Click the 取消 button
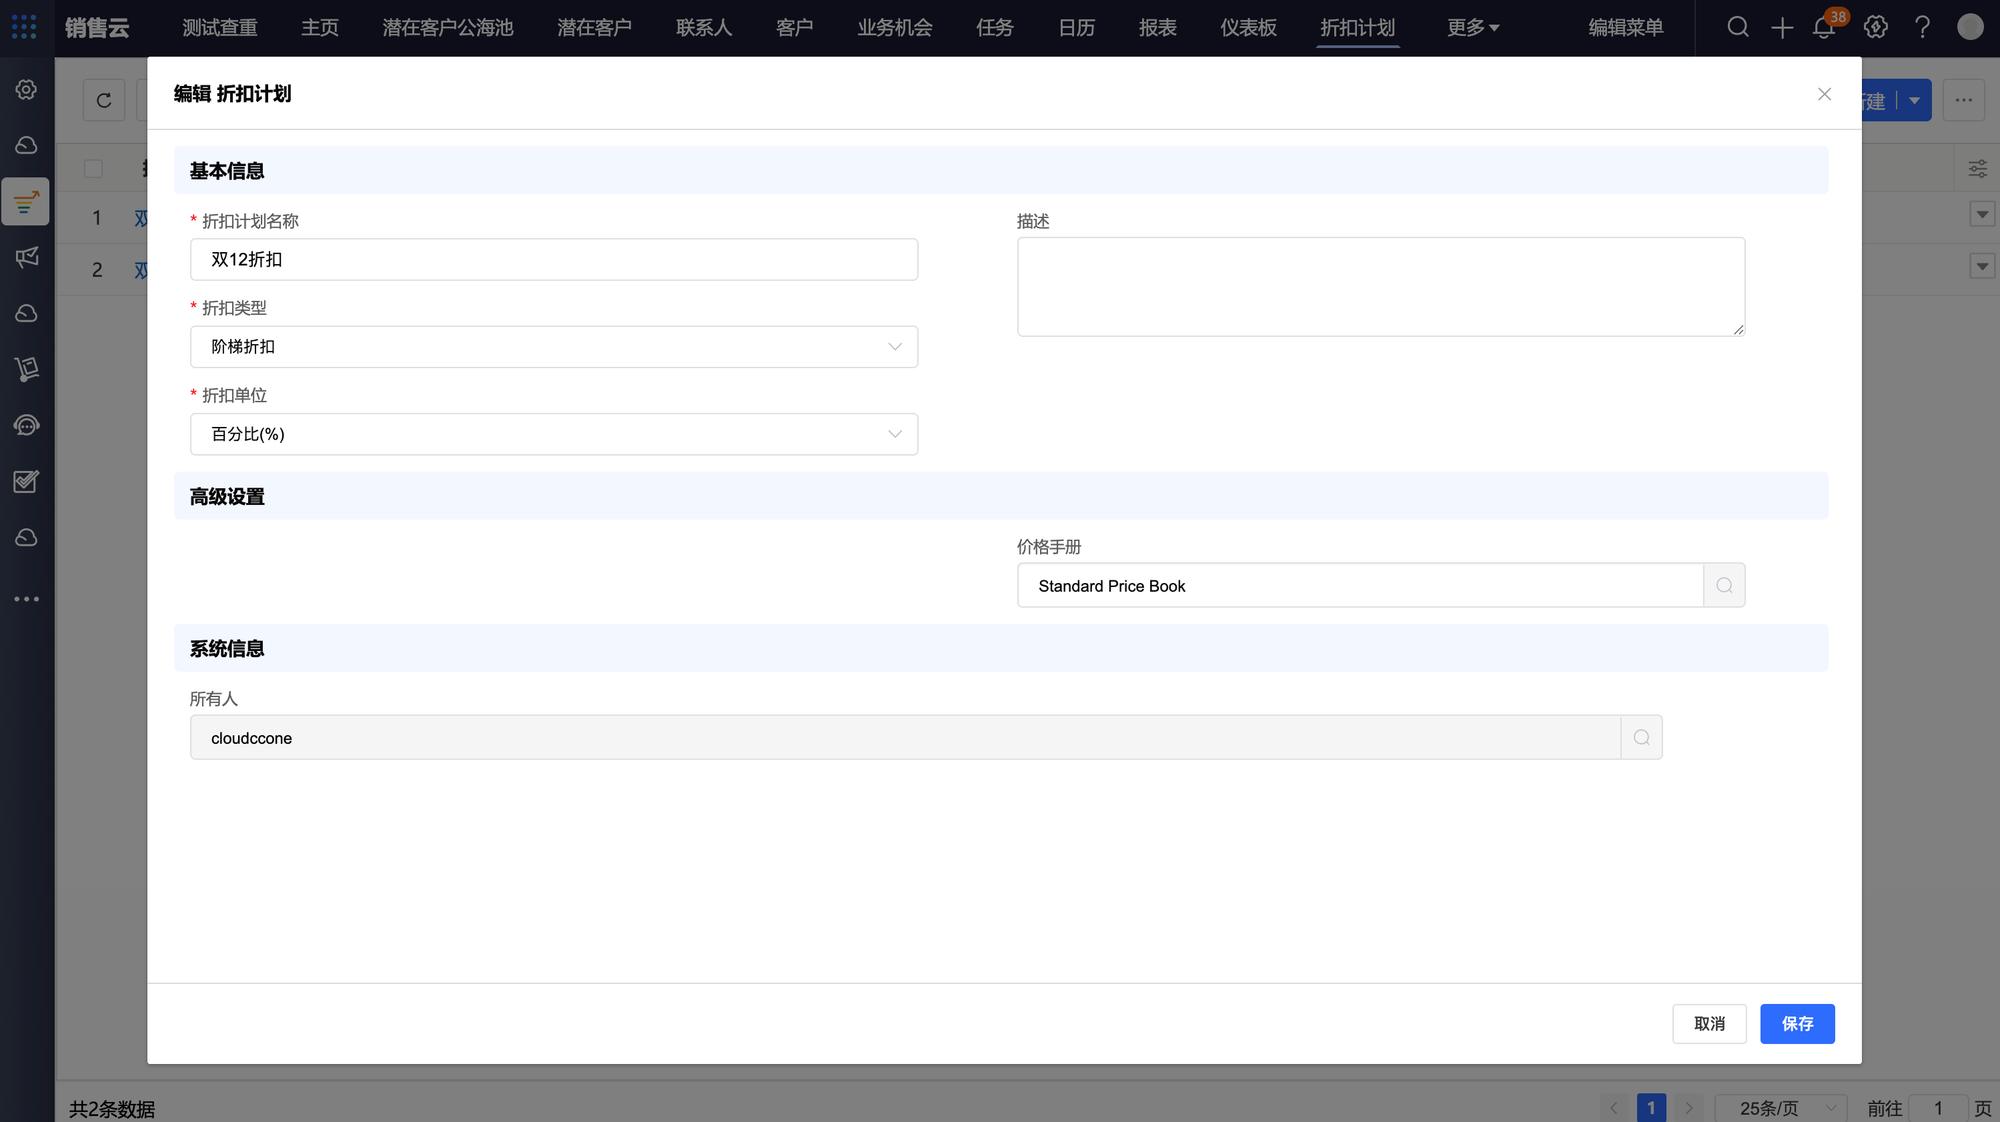2000x1122 pixels. 1709,1024
